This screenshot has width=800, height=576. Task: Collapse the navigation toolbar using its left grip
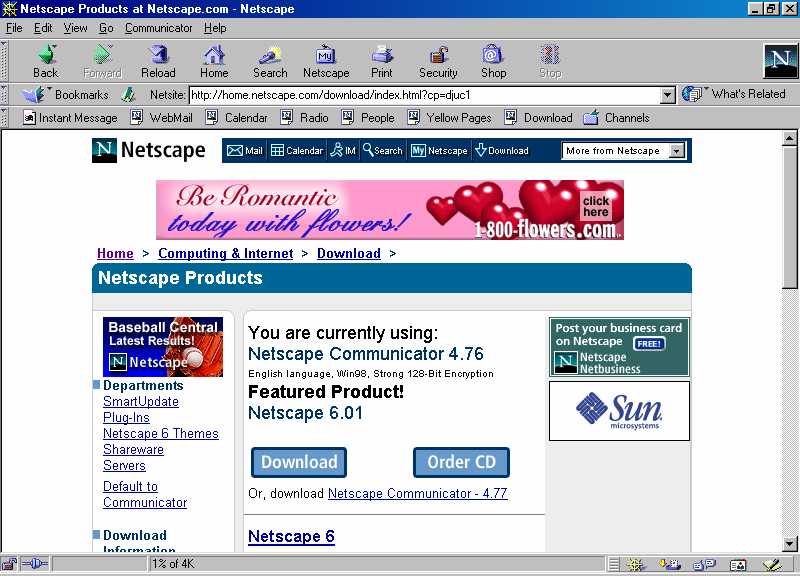pyautogui.click(x=4, y=61)
